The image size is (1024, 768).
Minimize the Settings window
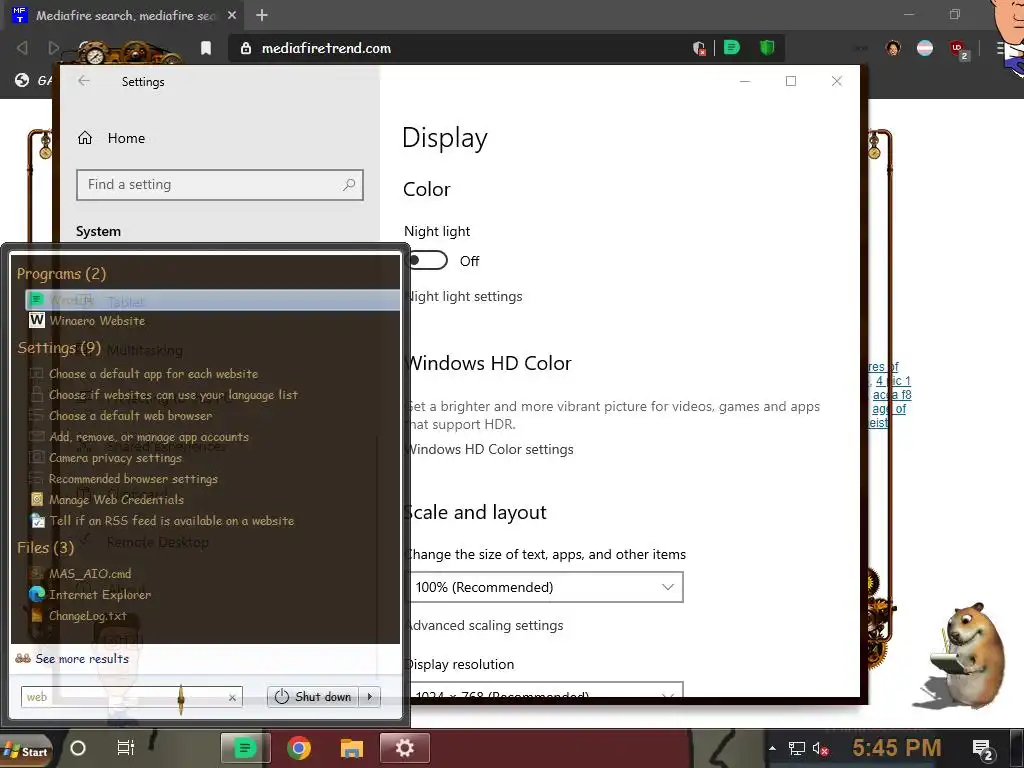pos(744,81)
